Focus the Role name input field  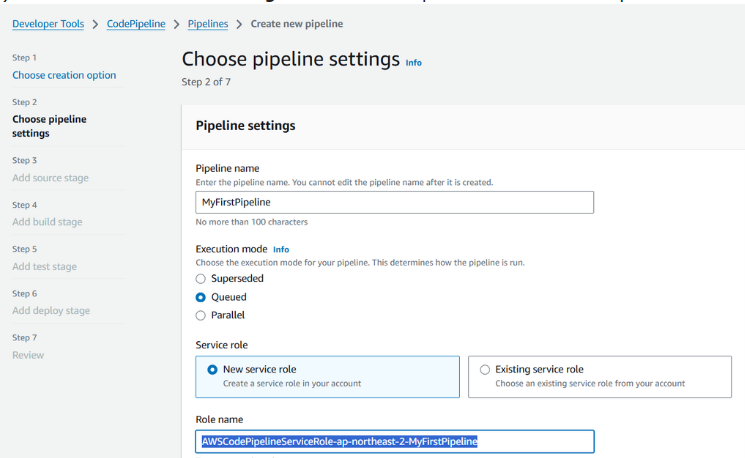coord(394,441)
